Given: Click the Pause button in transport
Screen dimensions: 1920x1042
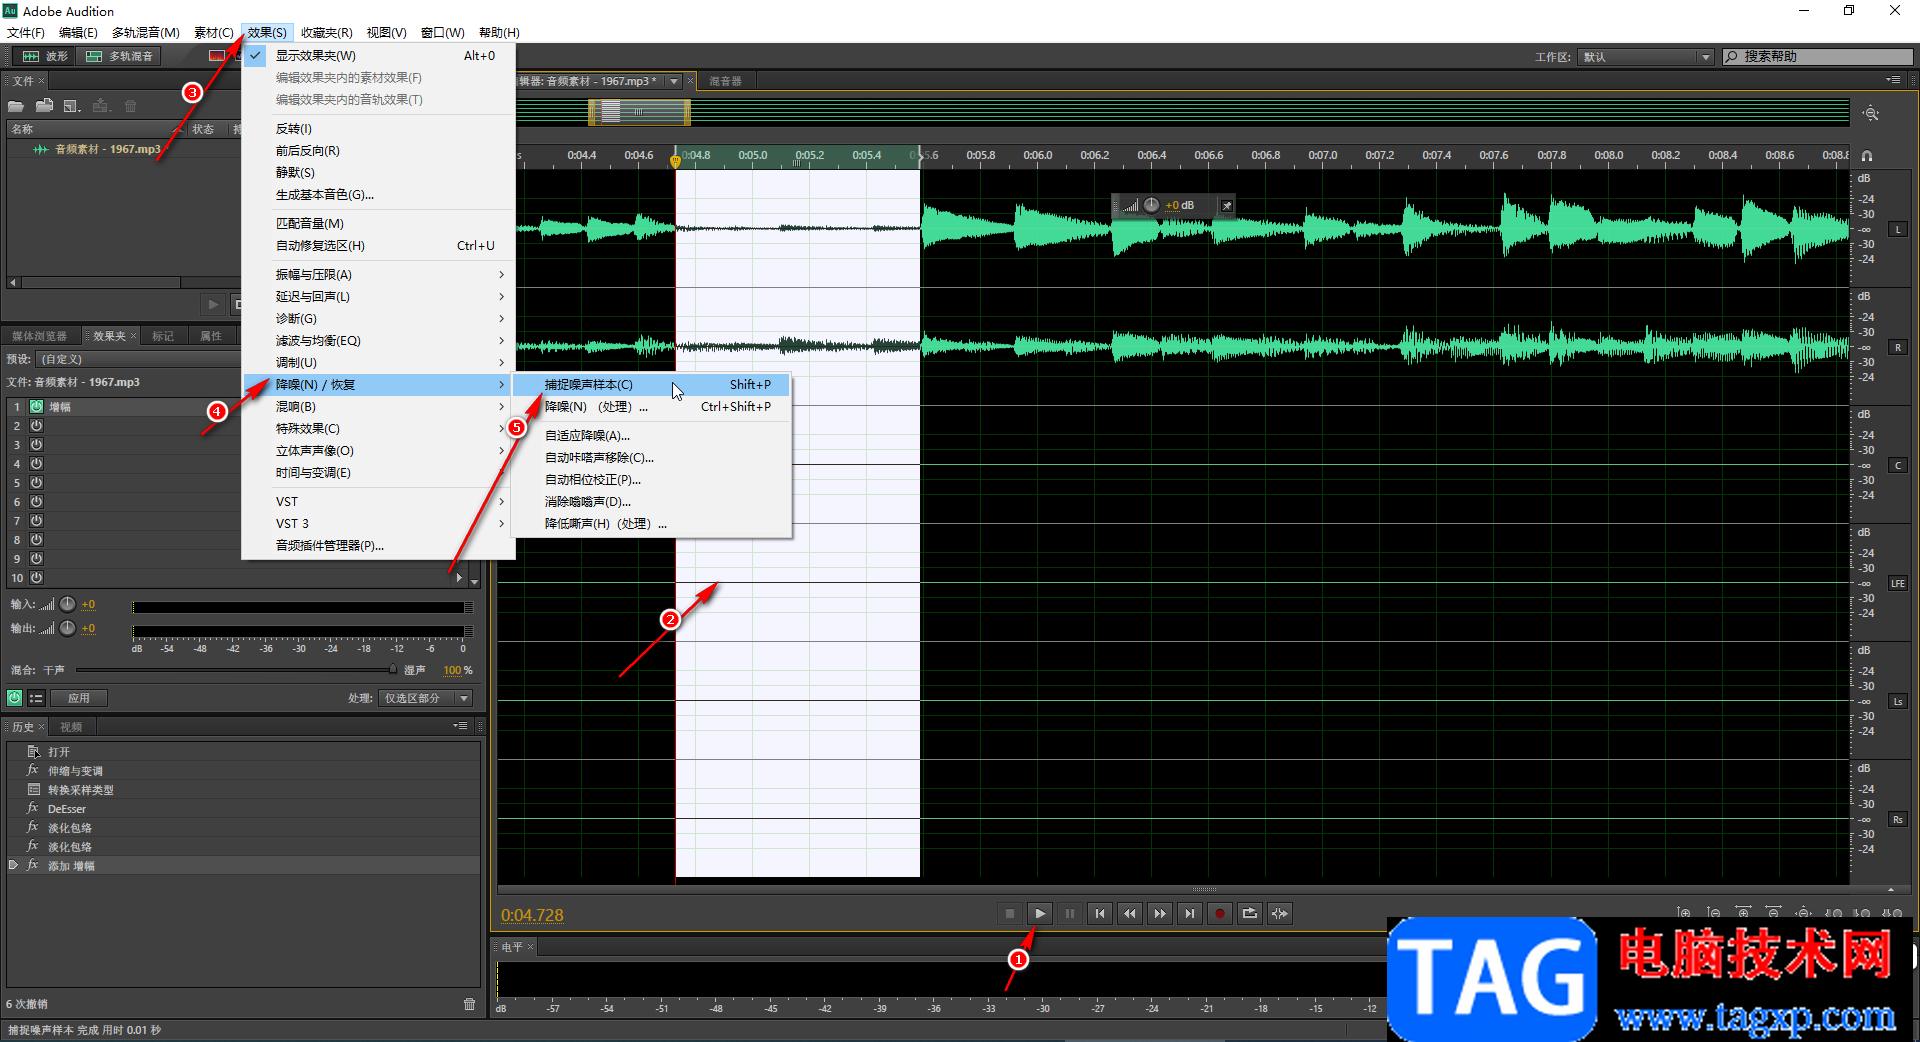Looking at the screenshot, I should [x=1070, y=913].
